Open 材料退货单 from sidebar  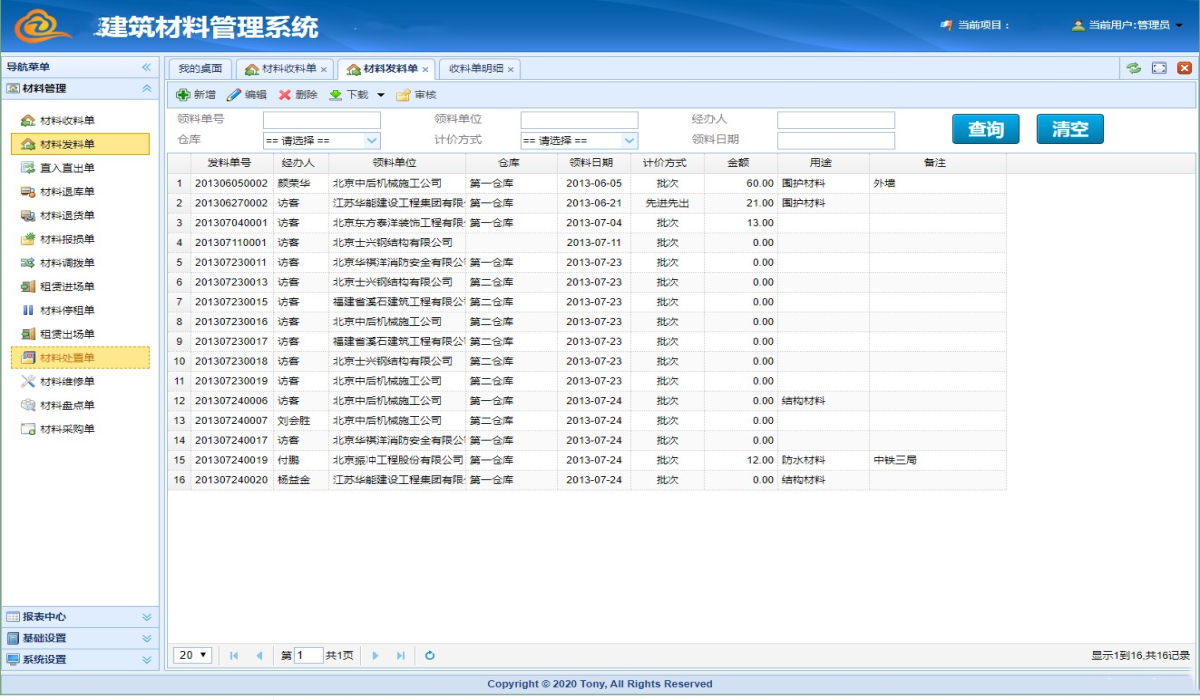(67, 216)
